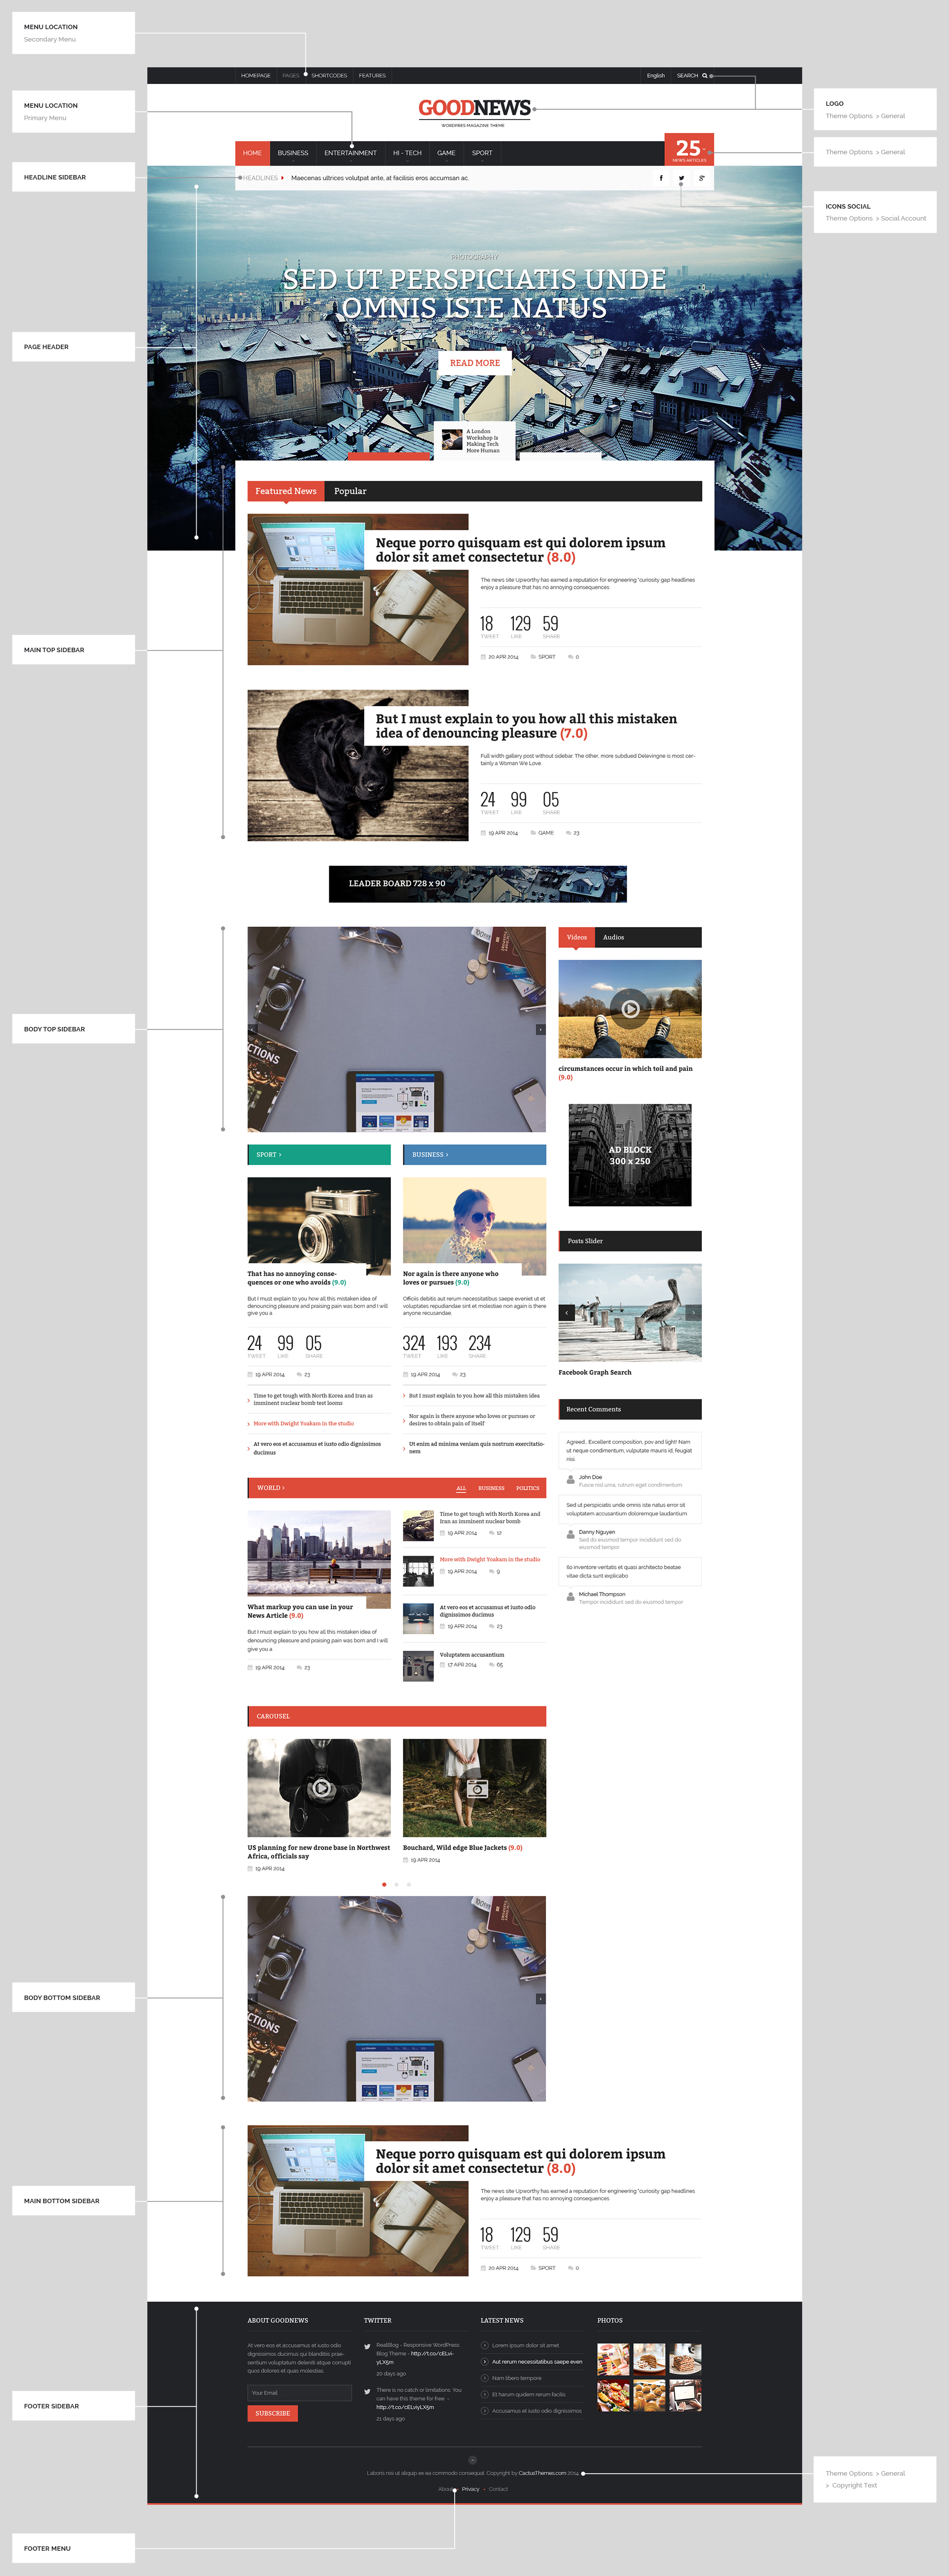Click next arrow on top image slider
The width and height of the screenshot is (949, 2576).
[x=540, y=1029]
